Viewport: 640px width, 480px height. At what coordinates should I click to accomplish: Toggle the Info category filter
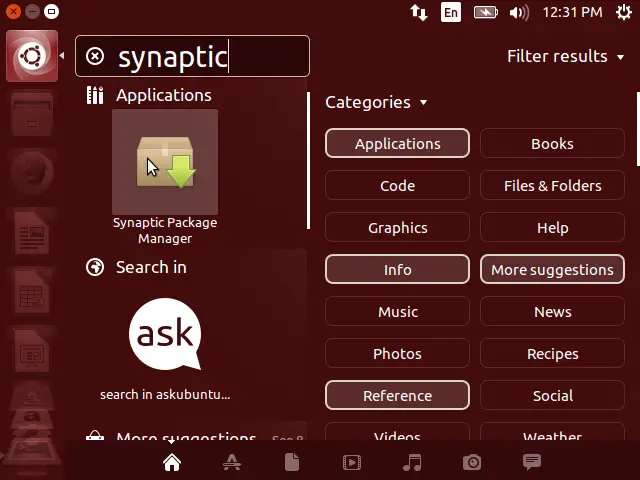click(x=398, y=269)
